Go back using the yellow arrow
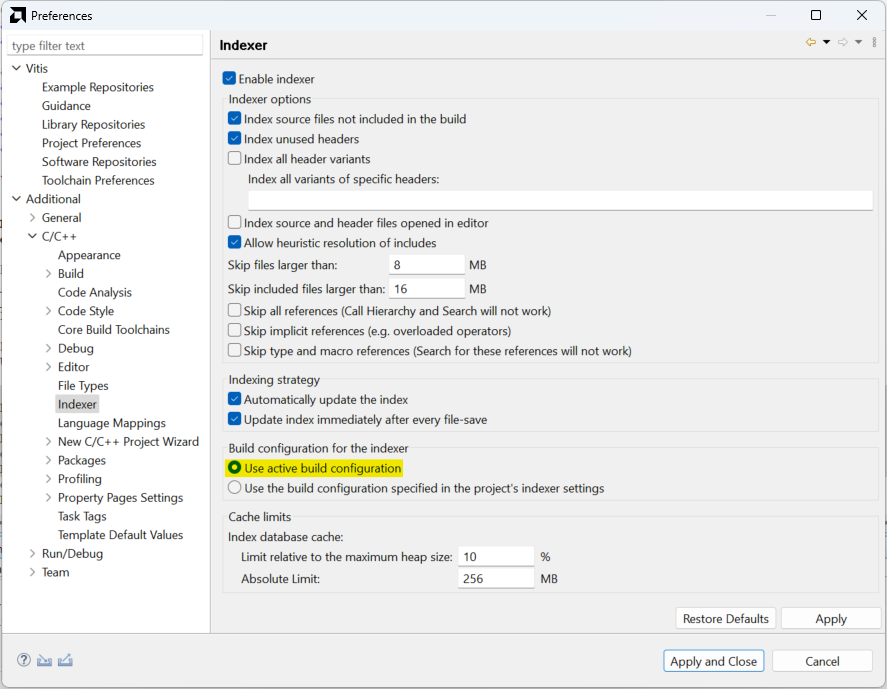887x689 pixels. (811, 42)
